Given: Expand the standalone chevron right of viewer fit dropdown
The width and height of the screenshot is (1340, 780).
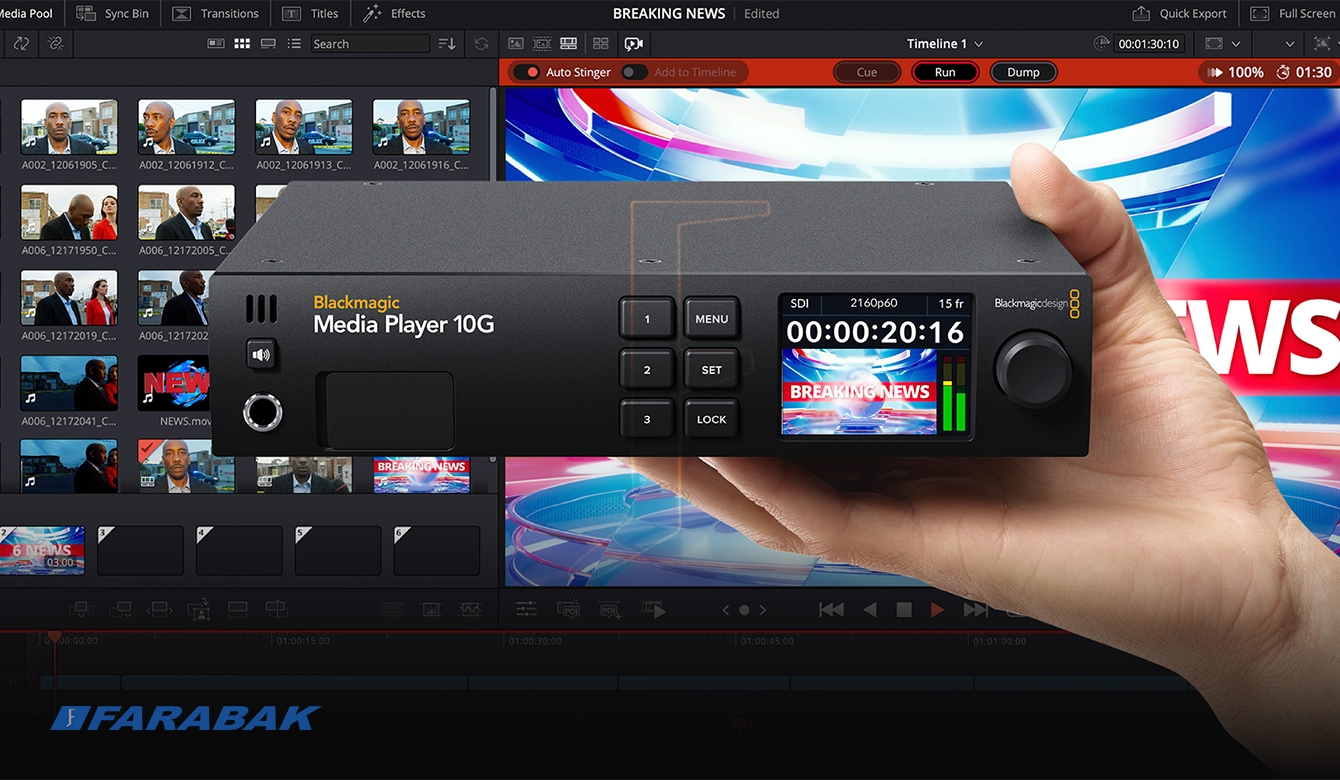Looking at the screenshot, I should [1290, 44].
